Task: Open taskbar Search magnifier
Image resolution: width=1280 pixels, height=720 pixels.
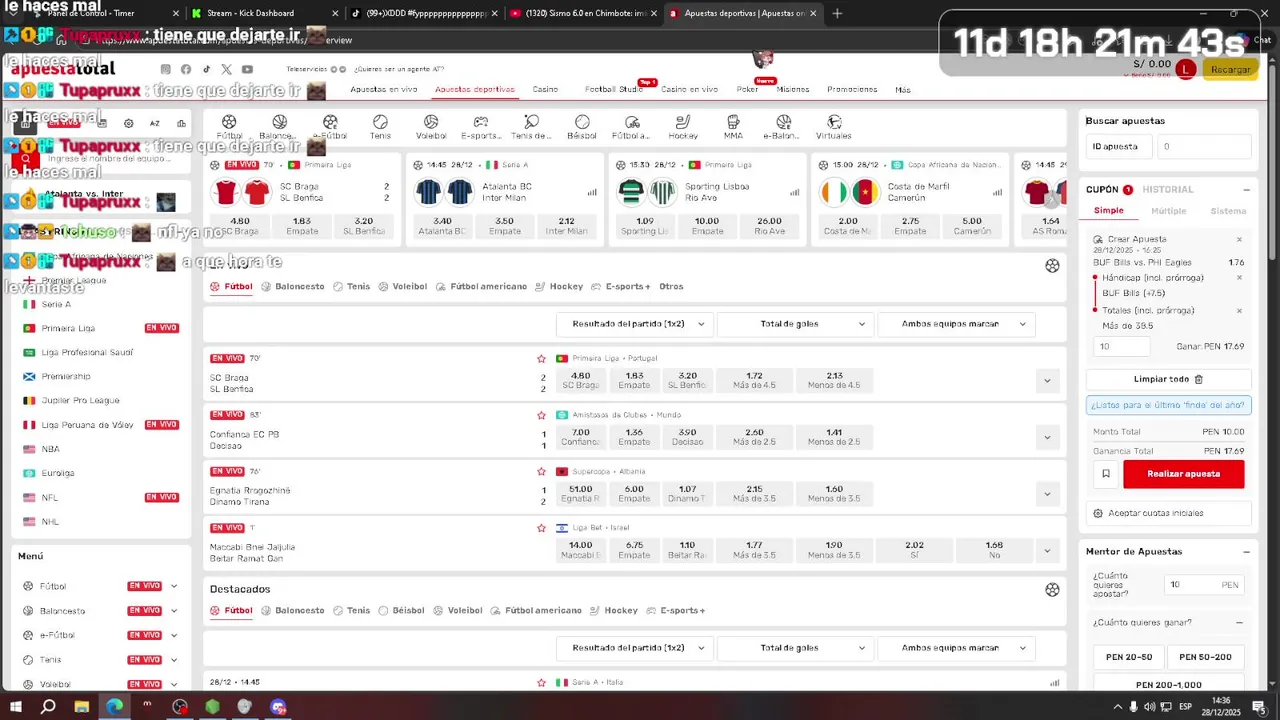Action: 48,706
